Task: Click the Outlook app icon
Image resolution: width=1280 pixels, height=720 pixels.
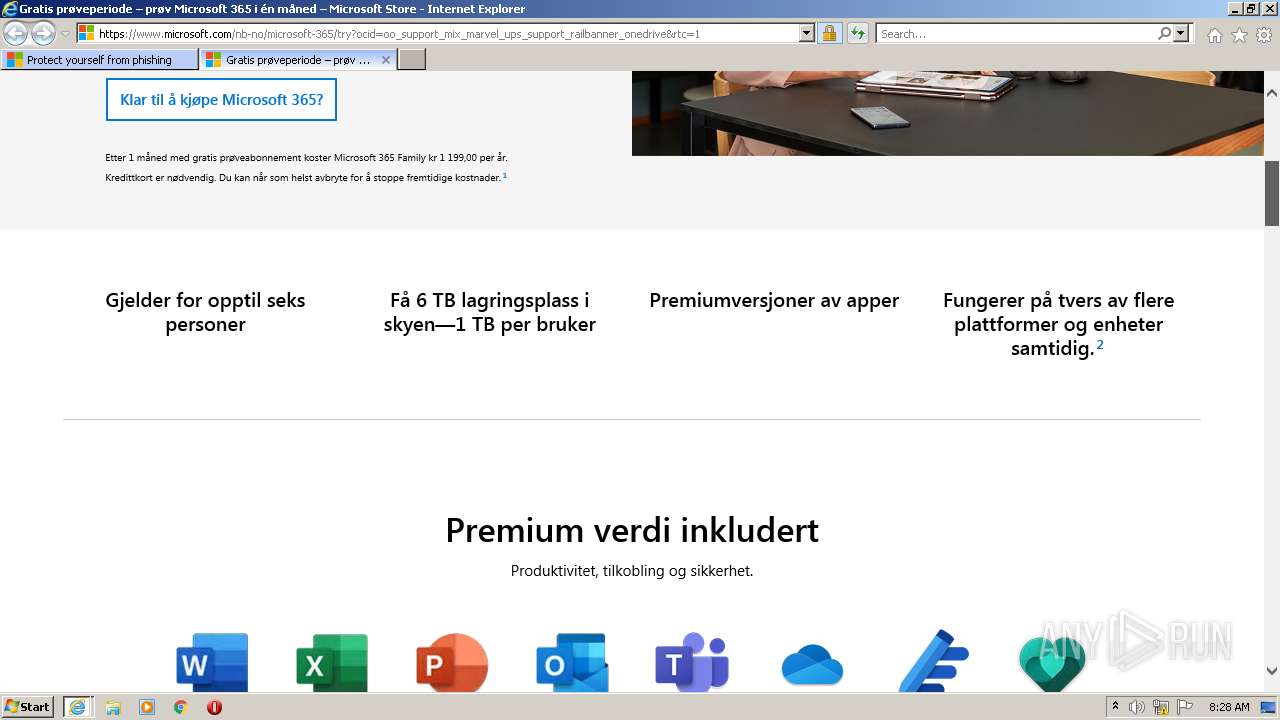Action: tap(572, 662)
